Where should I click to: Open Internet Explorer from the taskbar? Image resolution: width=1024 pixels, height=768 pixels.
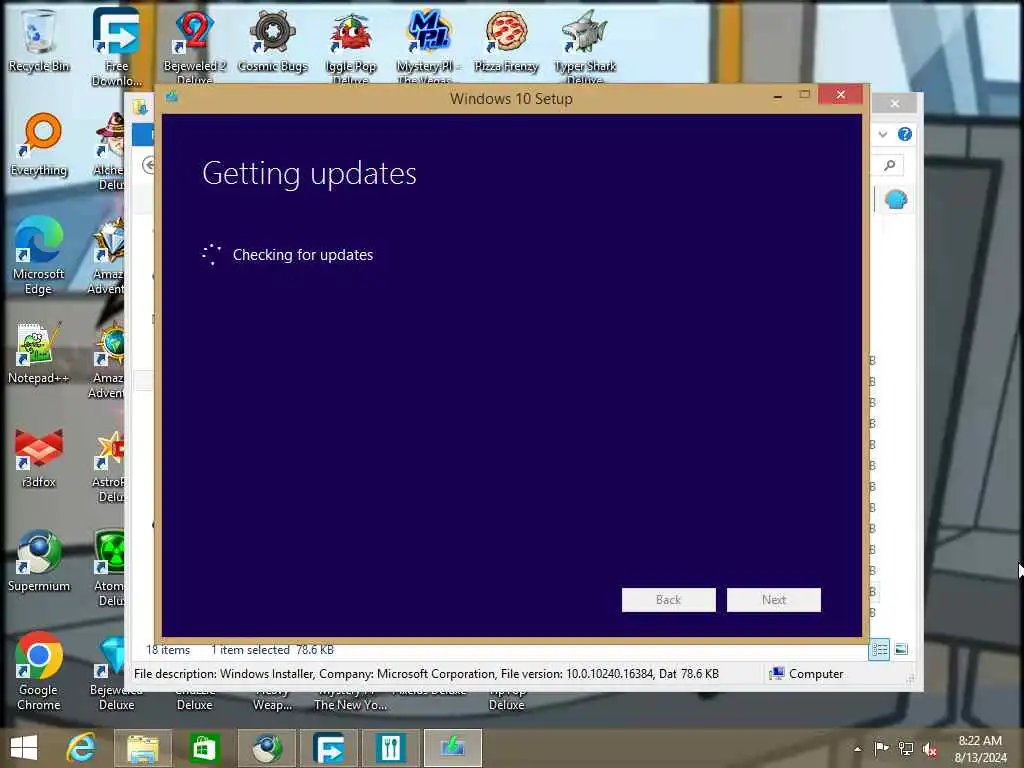[82, 748]
